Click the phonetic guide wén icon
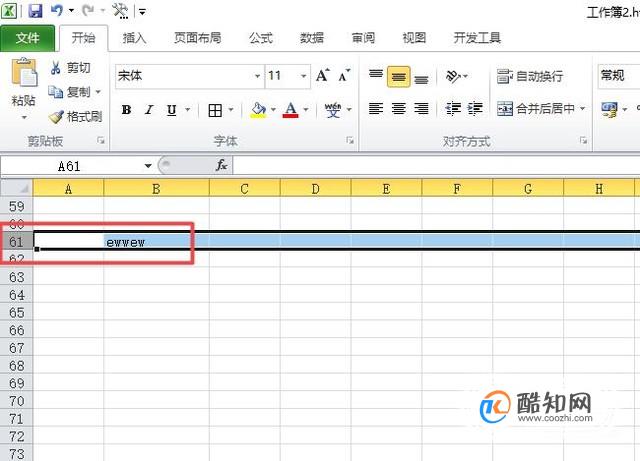 click(333, 109)
